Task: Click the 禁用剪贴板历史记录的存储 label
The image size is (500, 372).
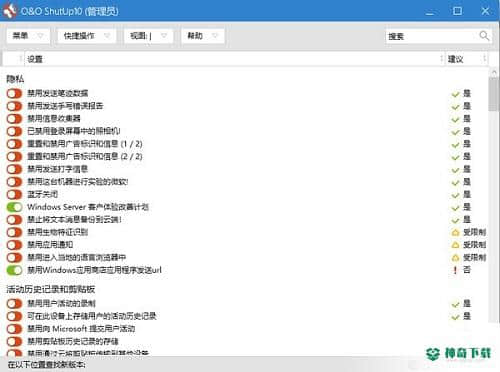Action: [73, 341]
